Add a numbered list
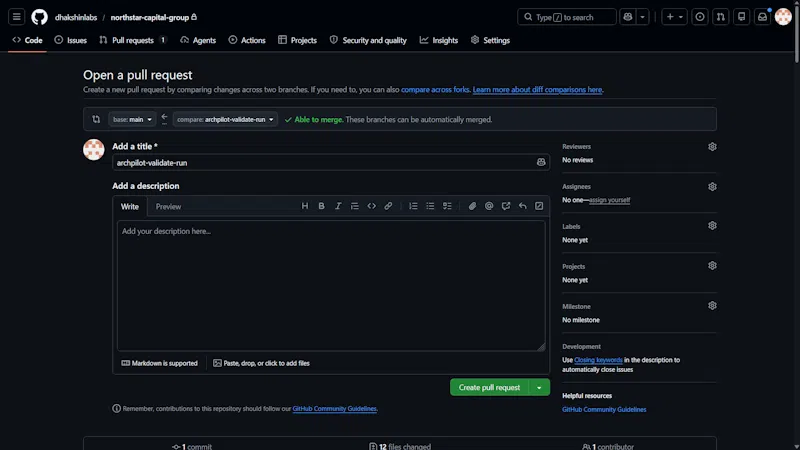The height and width of the screenshot is (450, 800). 413,206
